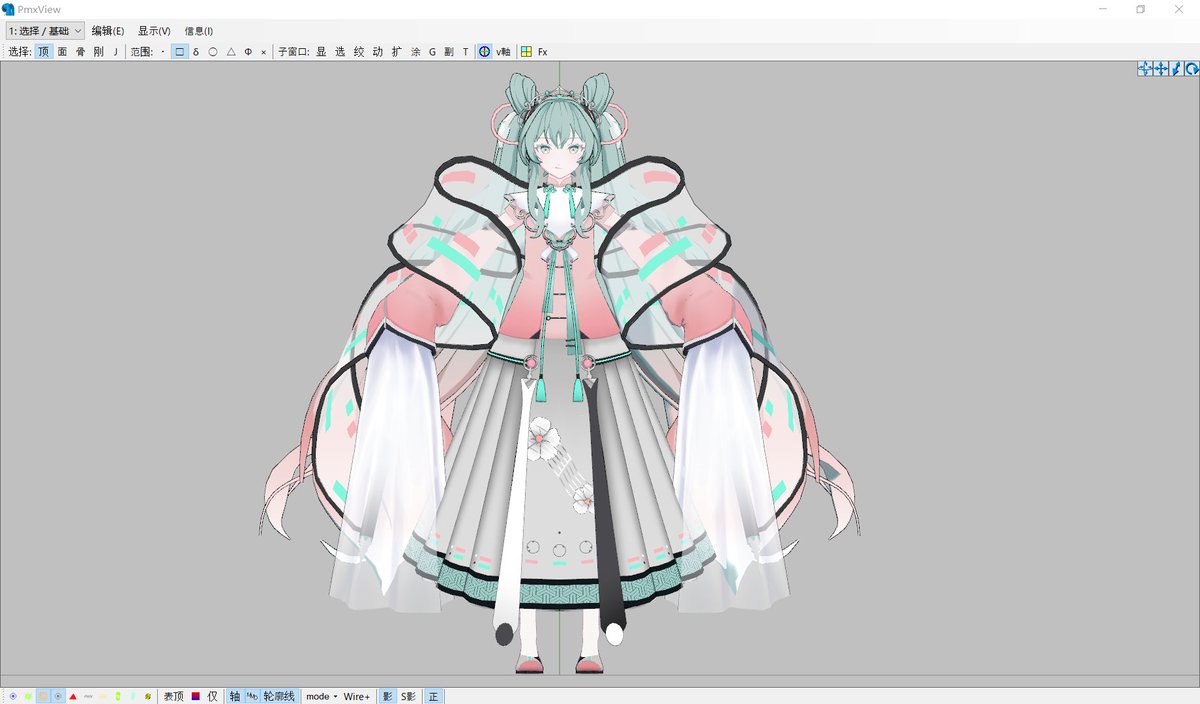
Task: Toggle the green capsule display icon
Action: [118, 696]
